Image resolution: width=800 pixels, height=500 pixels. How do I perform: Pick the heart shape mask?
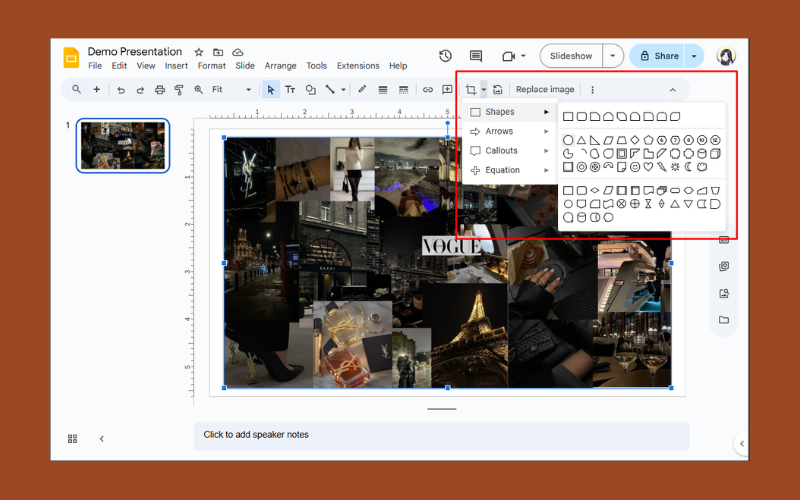pyautogui.click(x=648, y=167)
